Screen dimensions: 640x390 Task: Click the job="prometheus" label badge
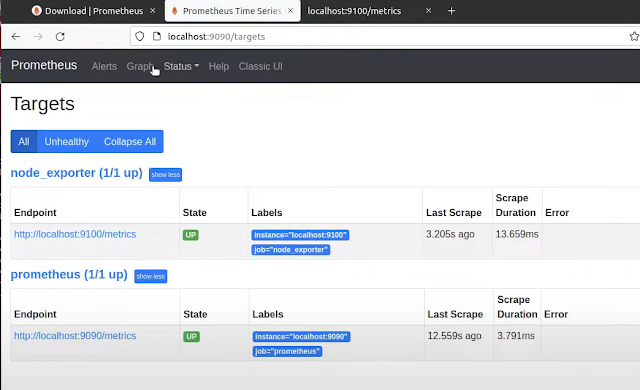(x=287, y=351)
